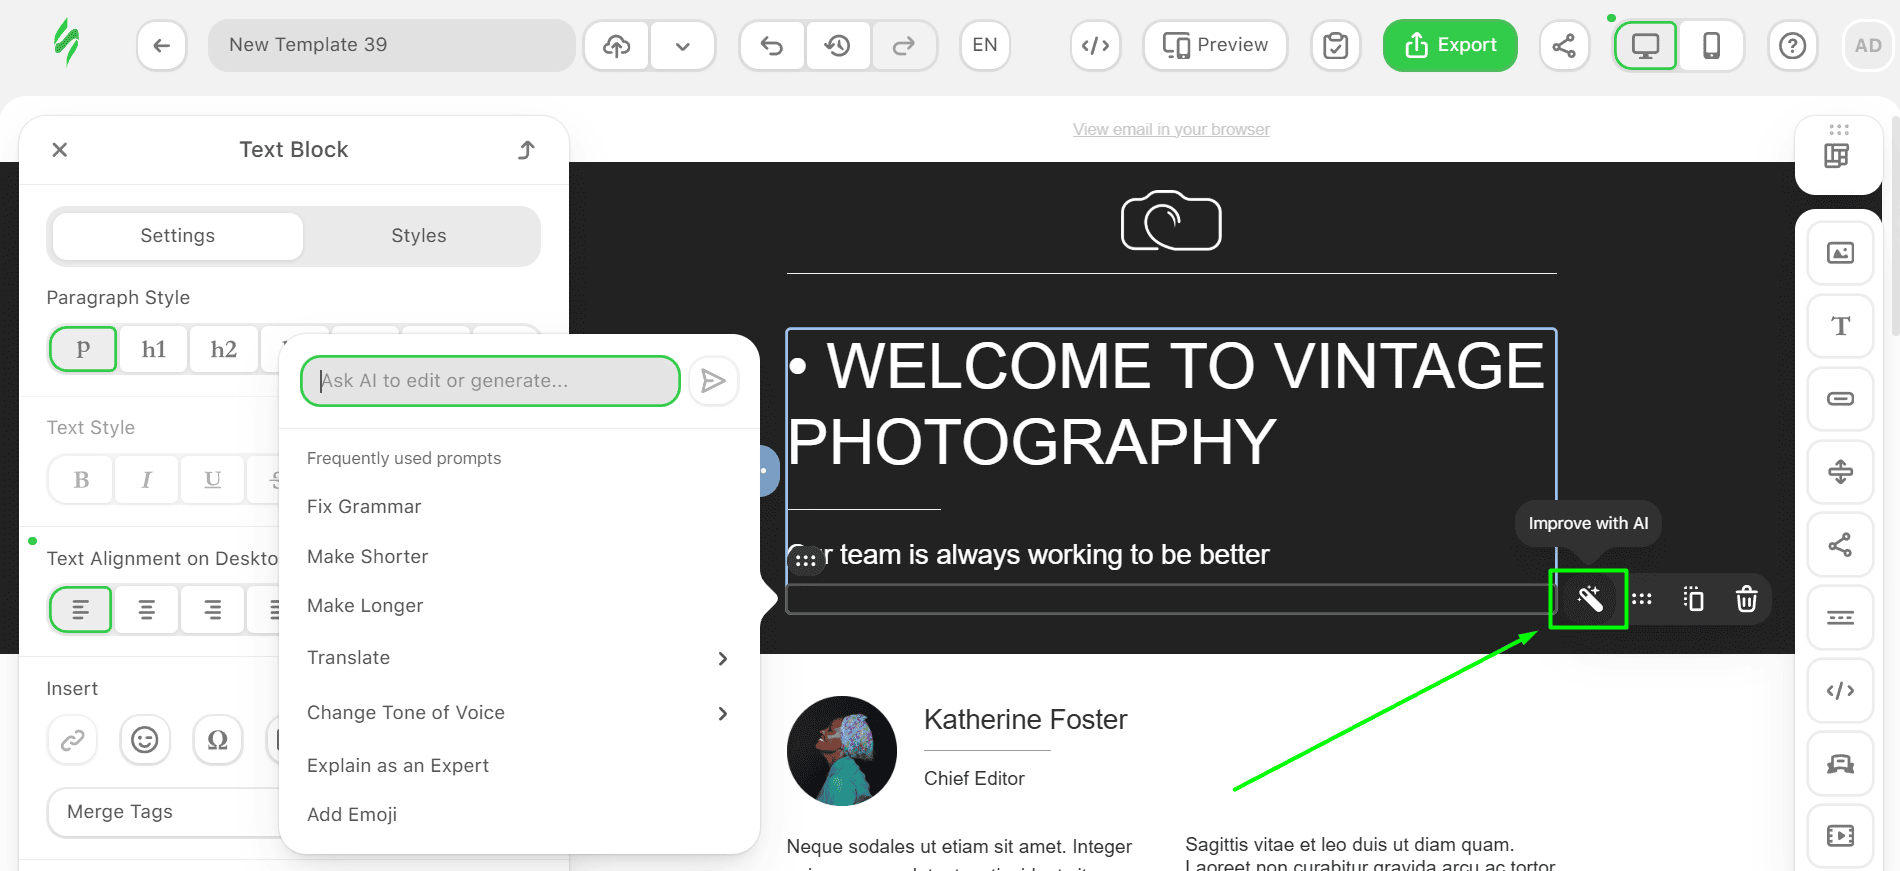Click the undo arrow in top toolbar
The height and width of the screenshot is (871, 1900).
point(771,45)
